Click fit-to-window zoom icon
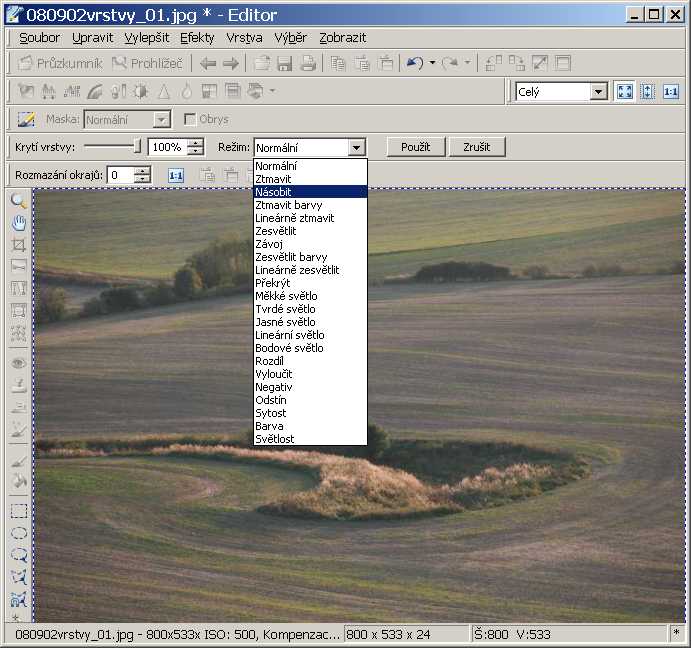This screenshot has width=691, height=648. (x=625, y=92)
